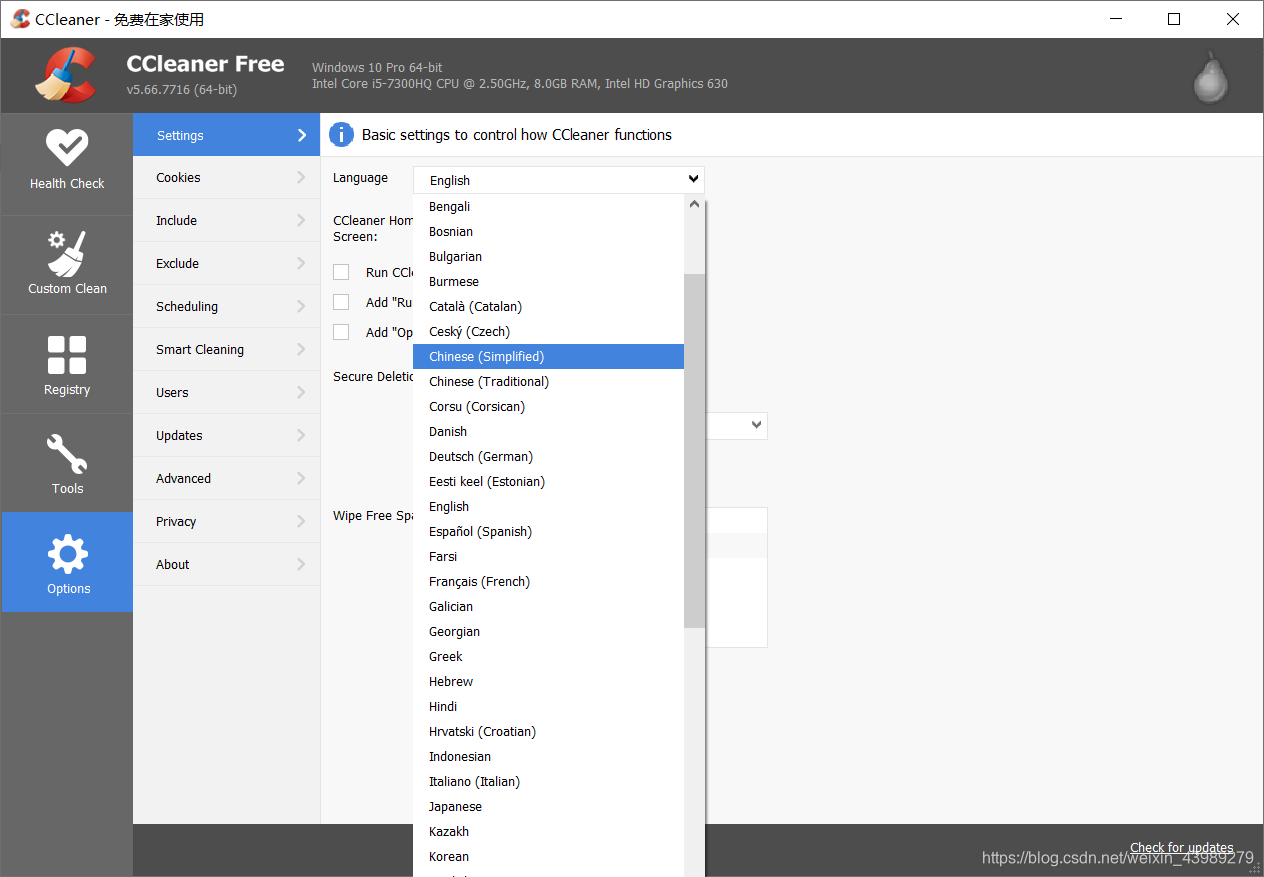Select Corsu (Corsican) language
This screenshot has width=1264, height=877.
click(548, 407)
